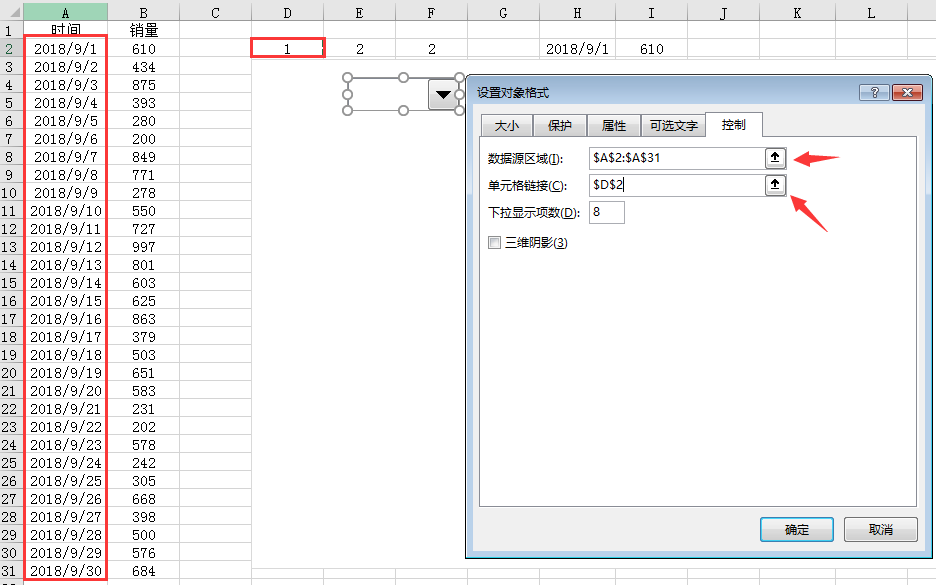
Task: Click sales cell 849
Action: pos(143,156)
